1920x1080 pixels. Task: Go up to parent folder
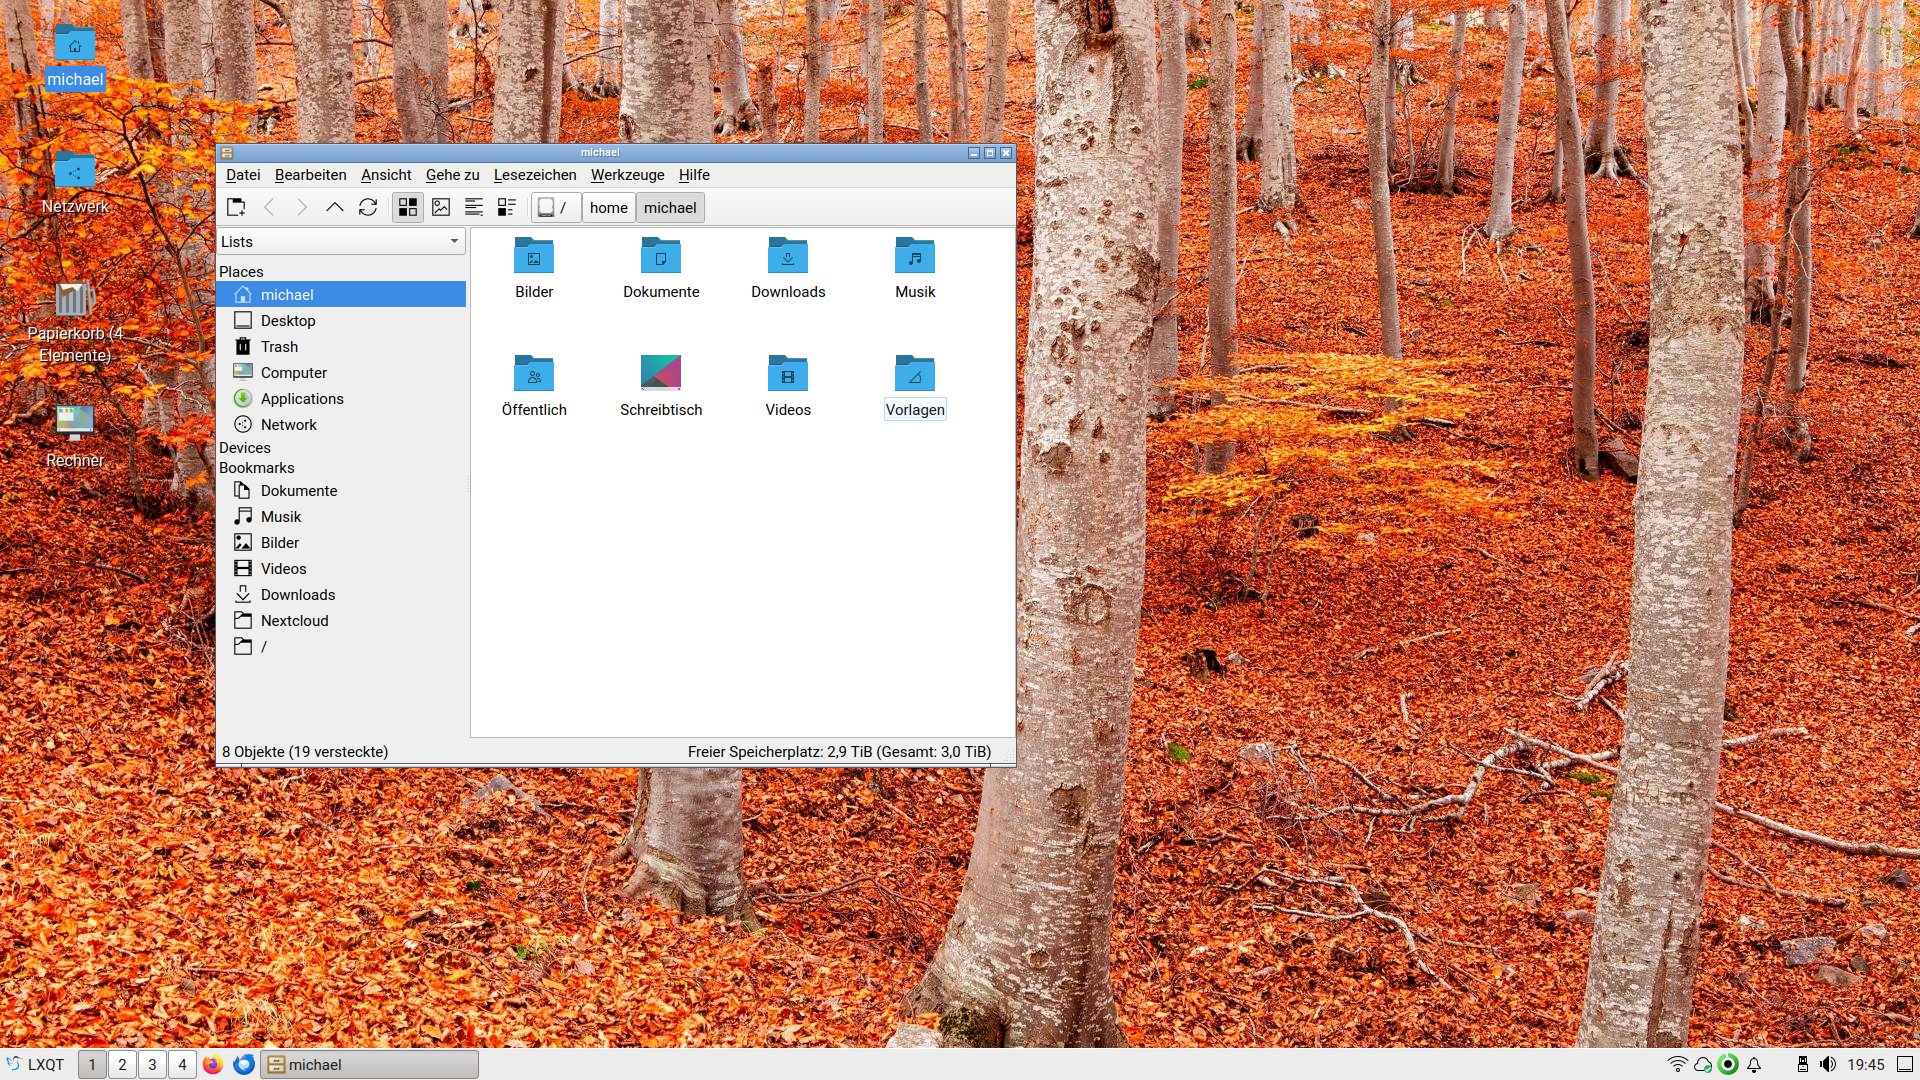tap(335, 207)
